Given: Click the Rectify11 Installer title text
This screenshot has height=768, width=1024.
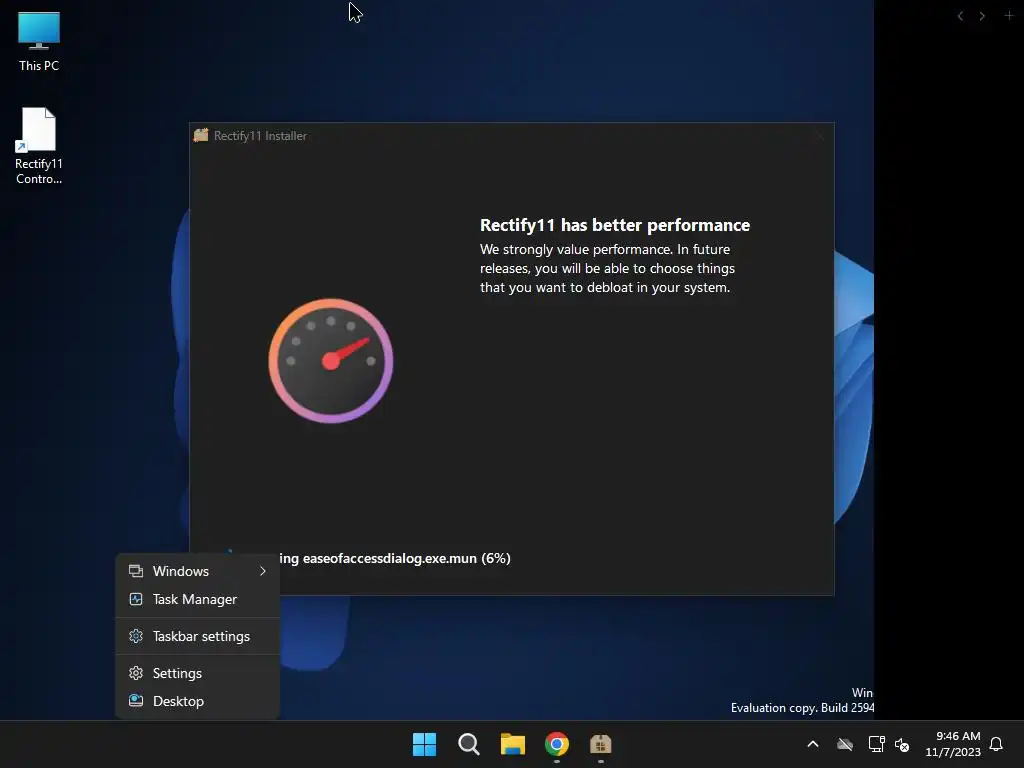Looking at the screenshot, I should coord(261,136).
